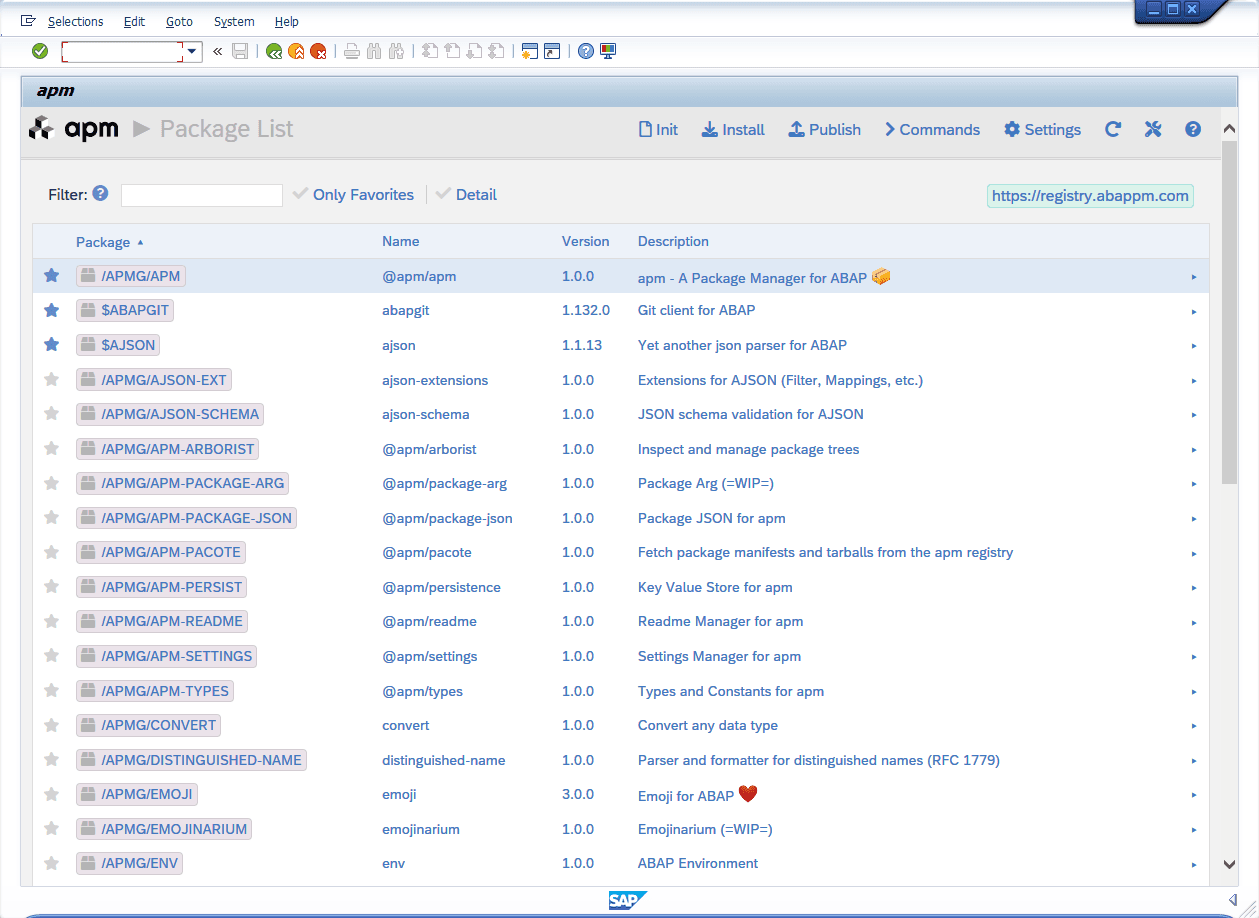Click the Filter text input field
Viewport: 1259px width, 918px height.
pyautogui.click(x=202, y=195)
